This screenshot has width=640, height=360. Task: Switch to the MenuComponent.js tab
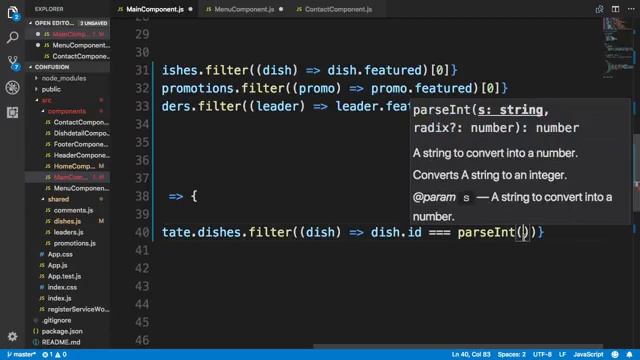[x=244, y=9]
